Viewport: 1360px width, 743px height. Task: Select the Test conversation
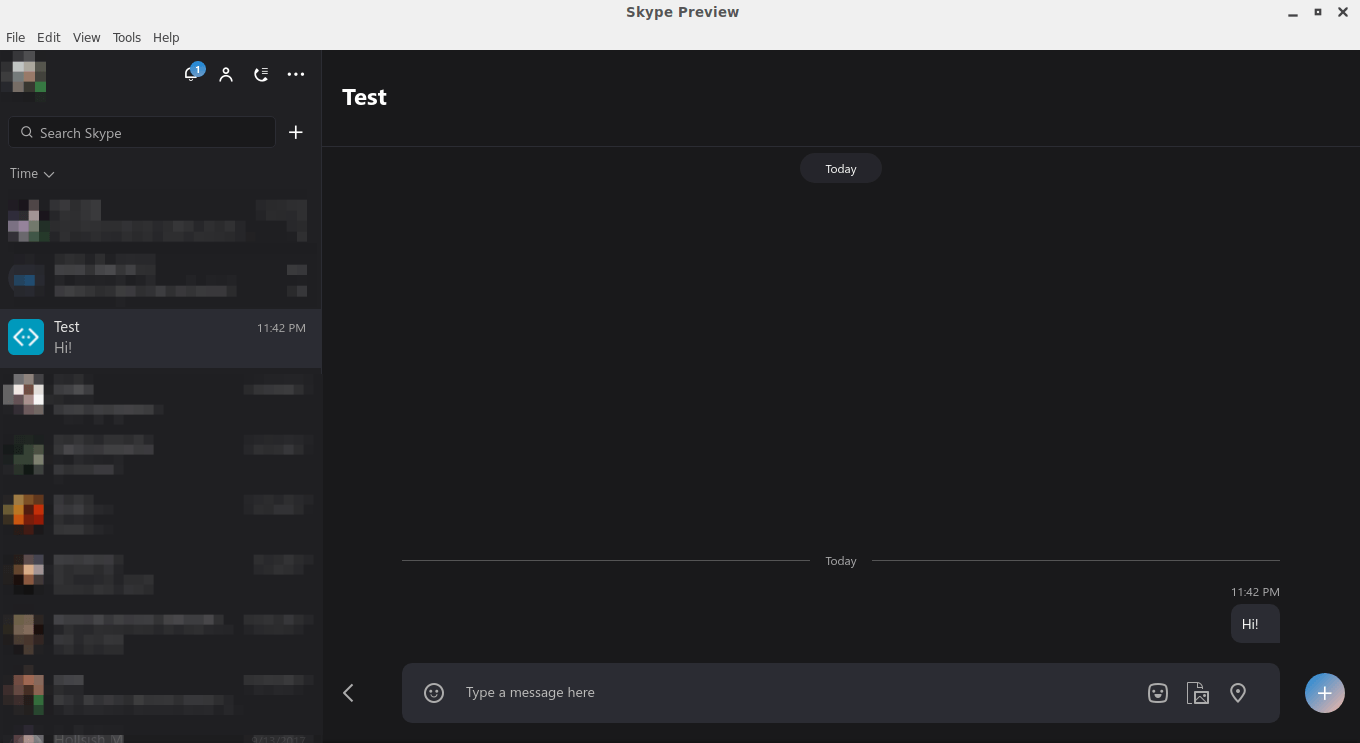click(x=160, y=337)
